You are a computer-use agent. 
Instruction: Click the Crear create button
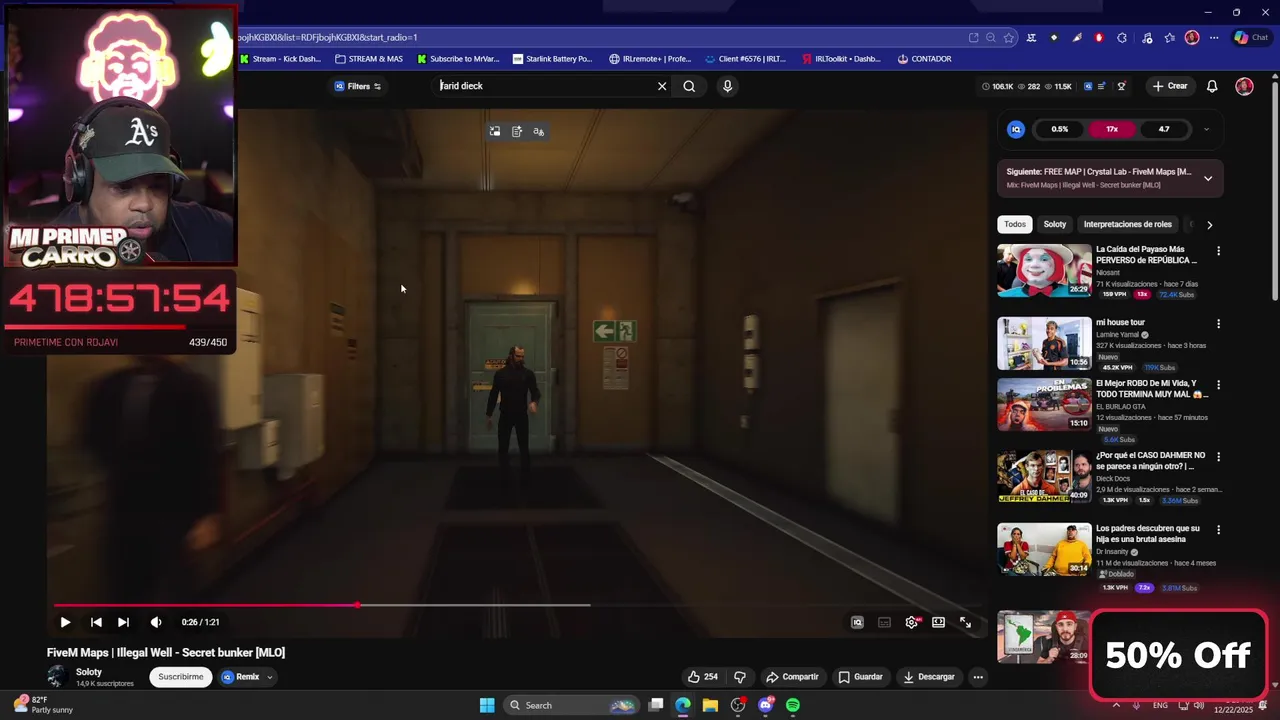[x=1170, y=86]
